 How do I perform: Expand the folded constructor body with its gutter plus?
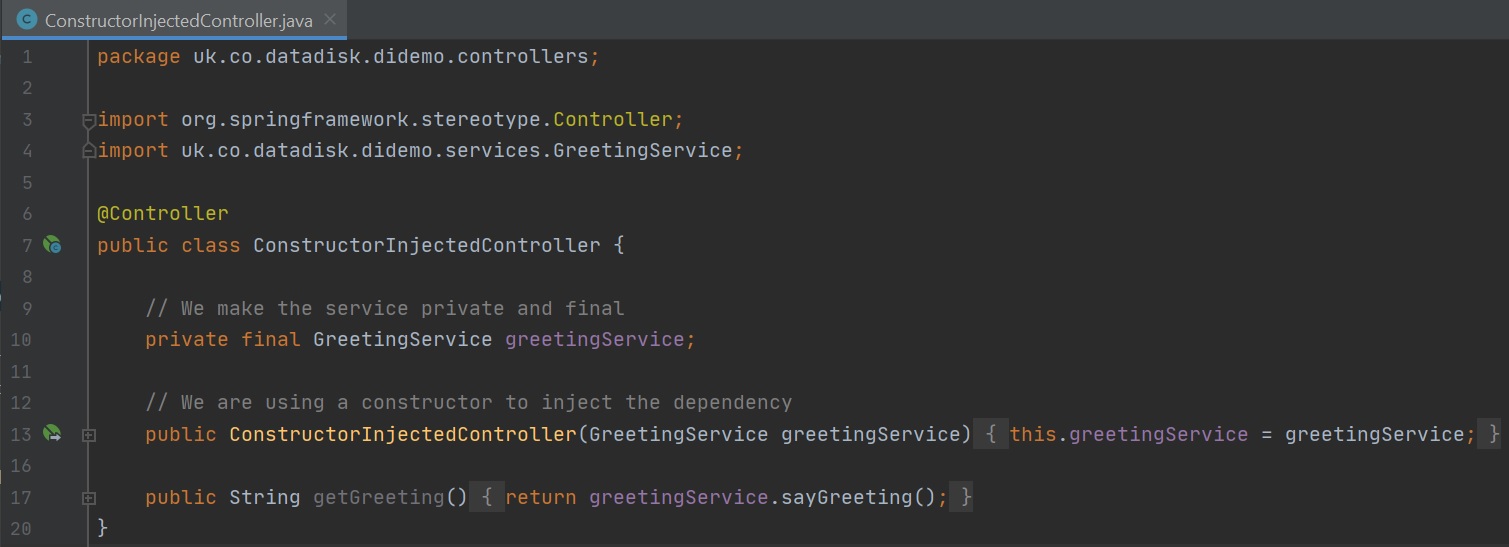(89, 435)
